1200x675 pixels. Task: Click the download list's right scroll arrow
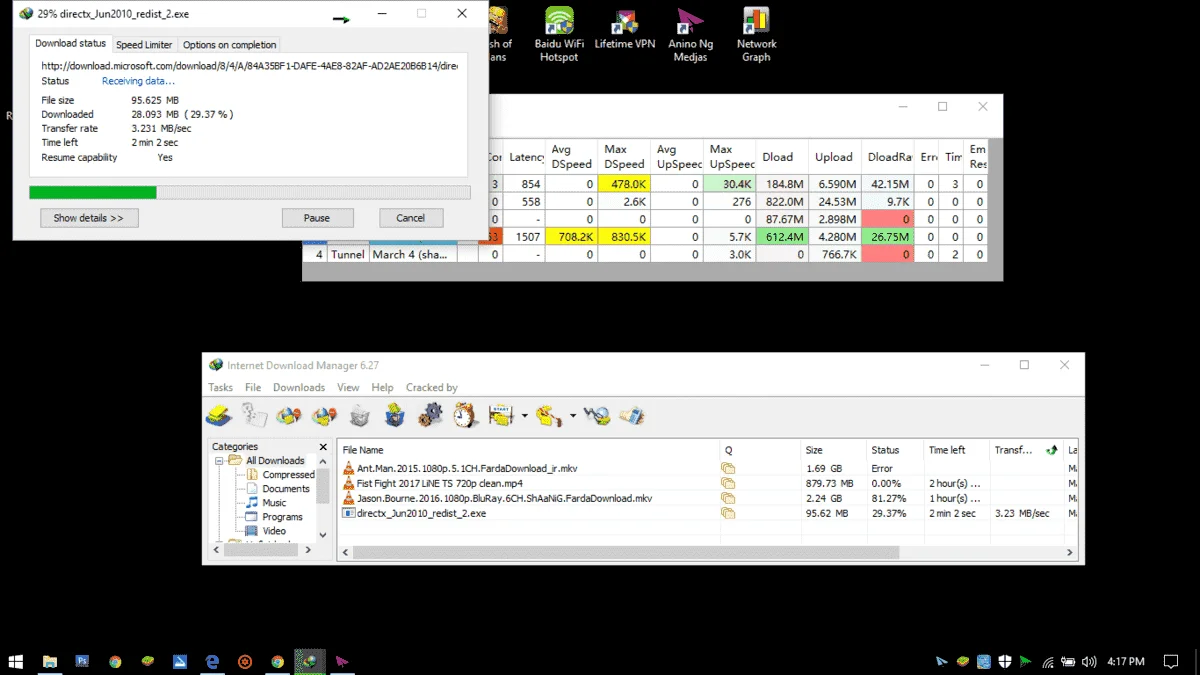[x=1070, y=552]
